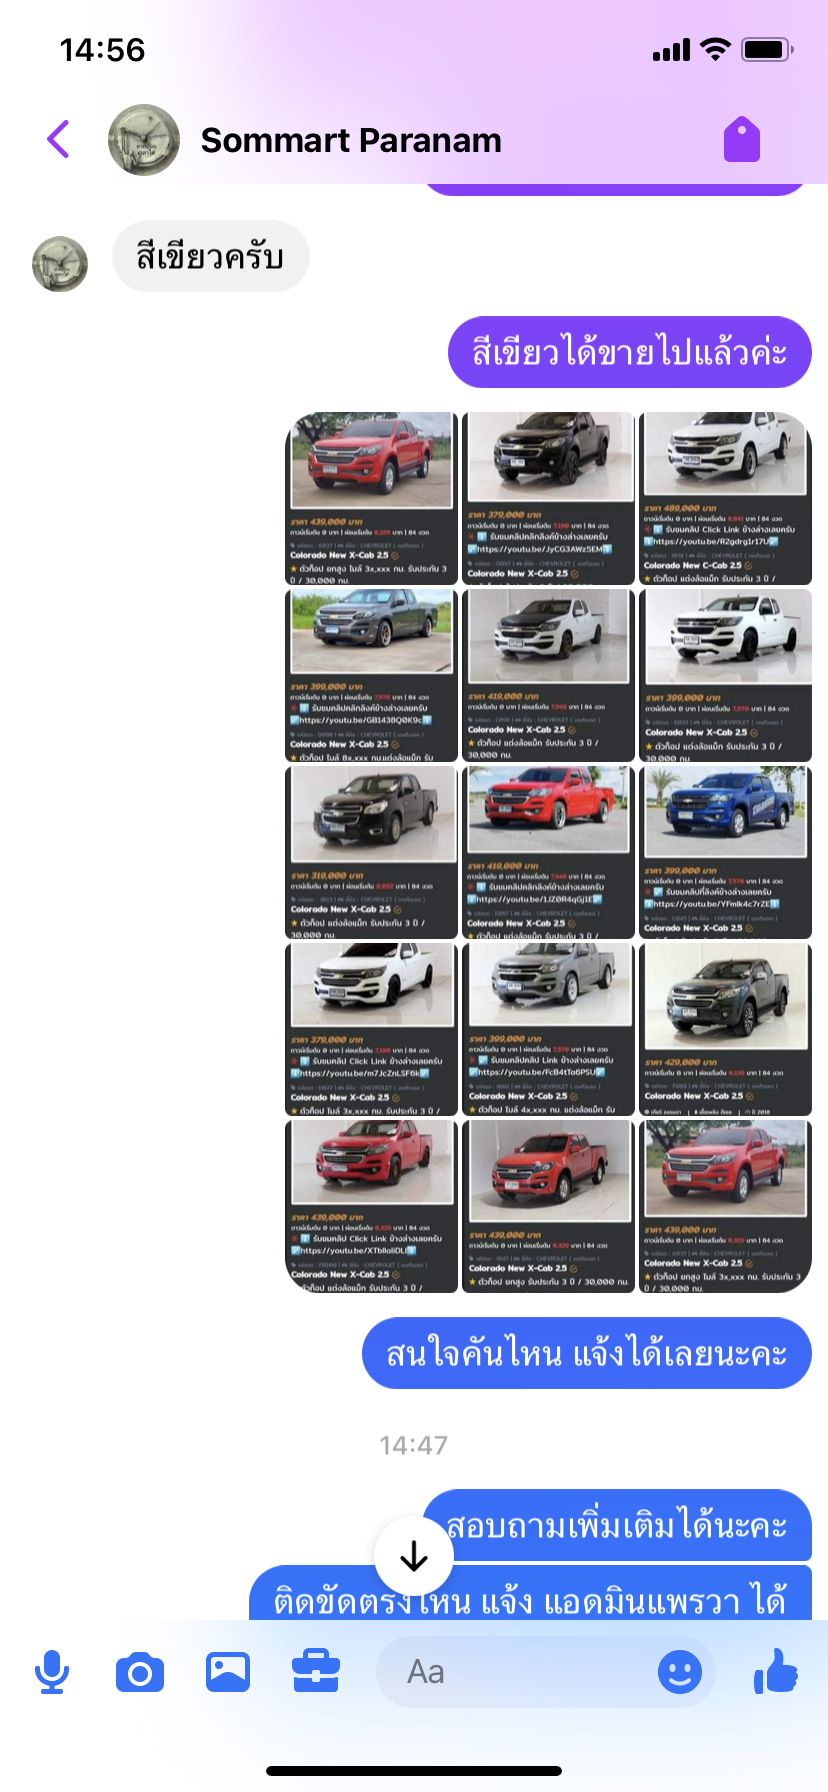Select the สนใจคันไหน แจ้งได้เลยนะคะ message
Viewport: 828px width, 1792px height.
pos(587,1353)
